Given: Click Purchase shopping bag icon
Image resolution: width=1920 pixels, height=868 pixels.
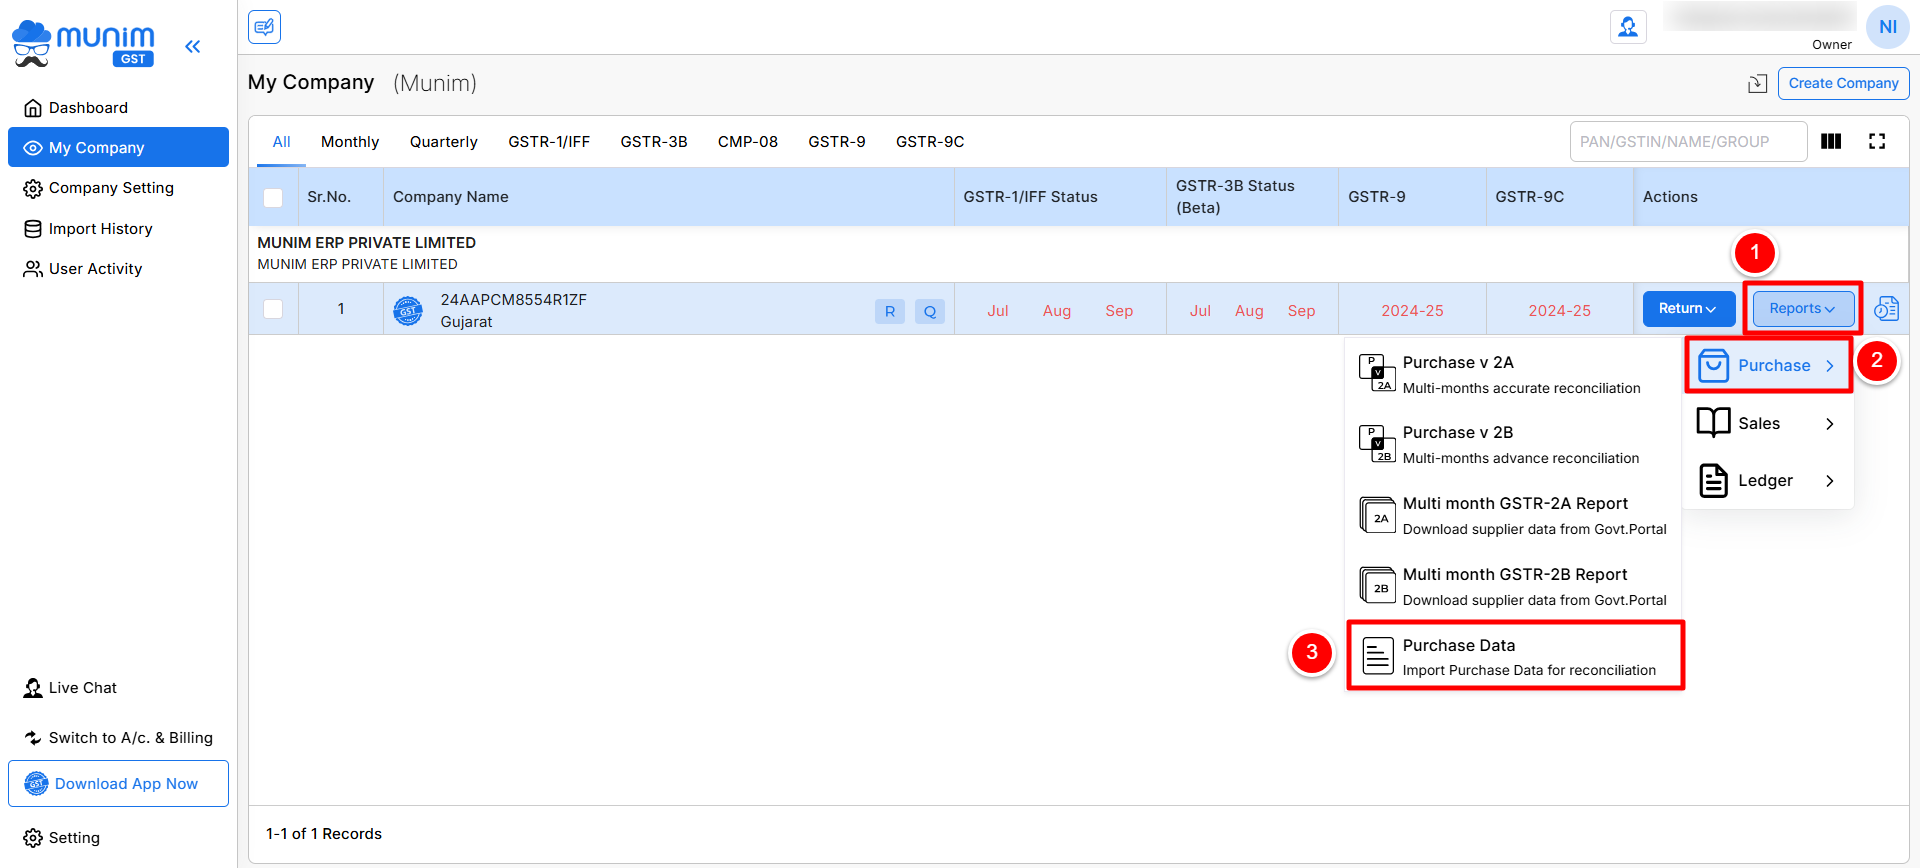Looking at the screenshot, I should (x=1713, y=365).
